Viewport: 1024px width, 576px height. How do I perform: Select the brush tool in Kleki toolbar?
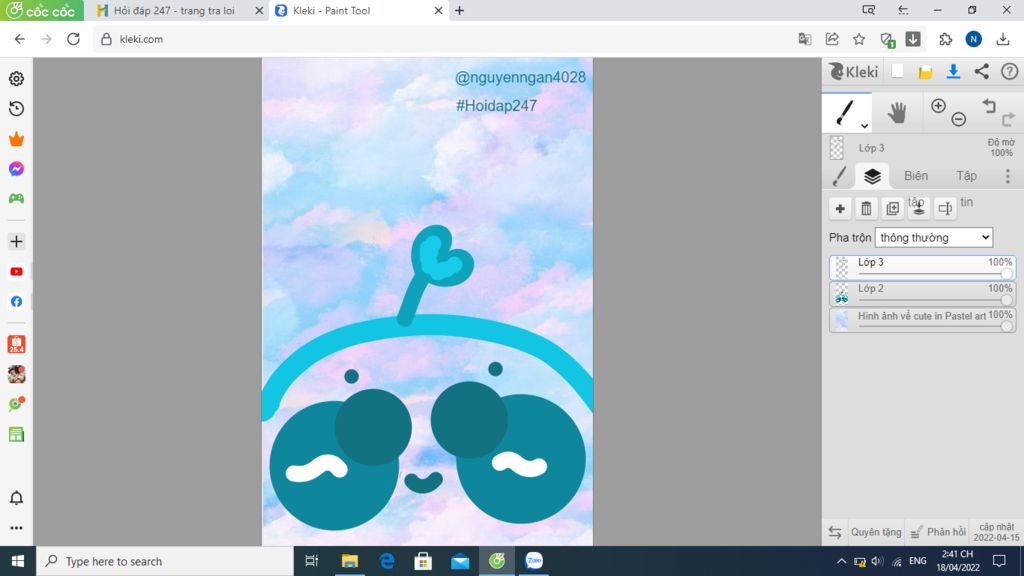click(x=844, y=112)
